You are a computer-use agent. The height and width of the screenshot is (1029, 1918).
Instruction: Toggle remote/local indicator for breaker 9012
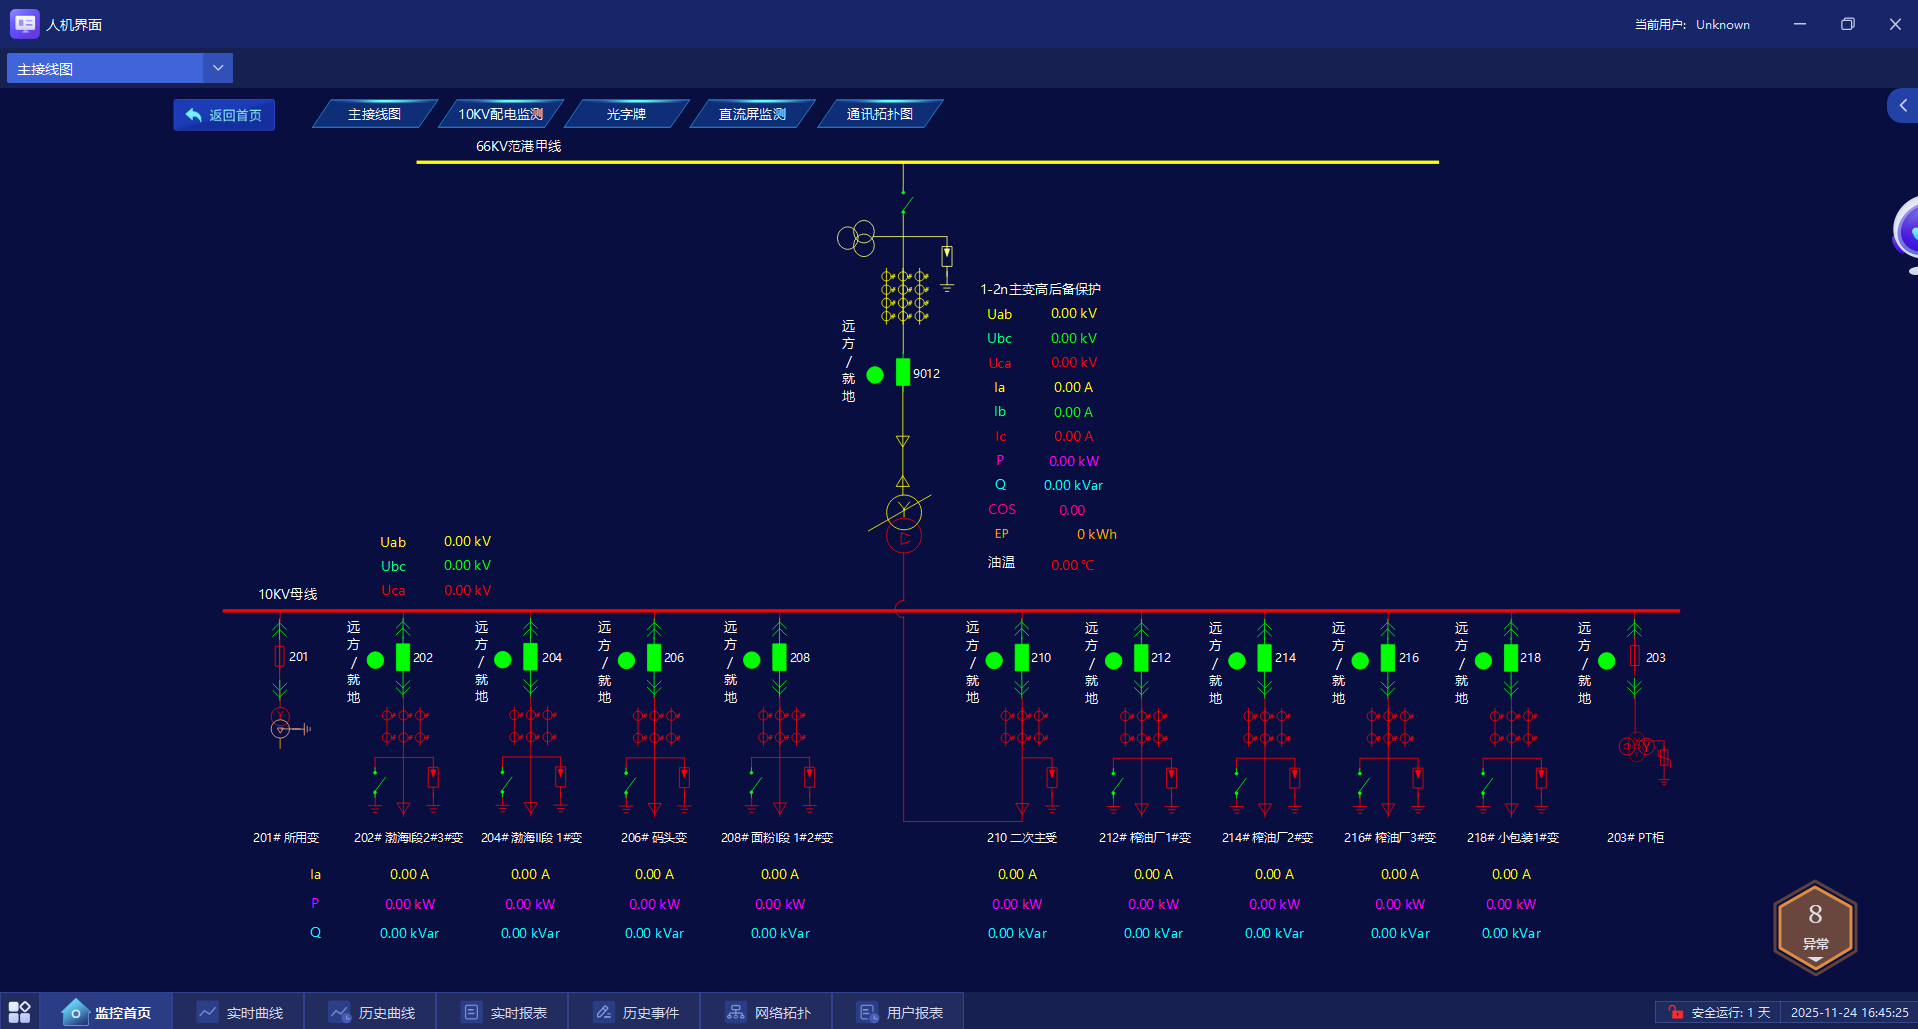tap(875, 375)
